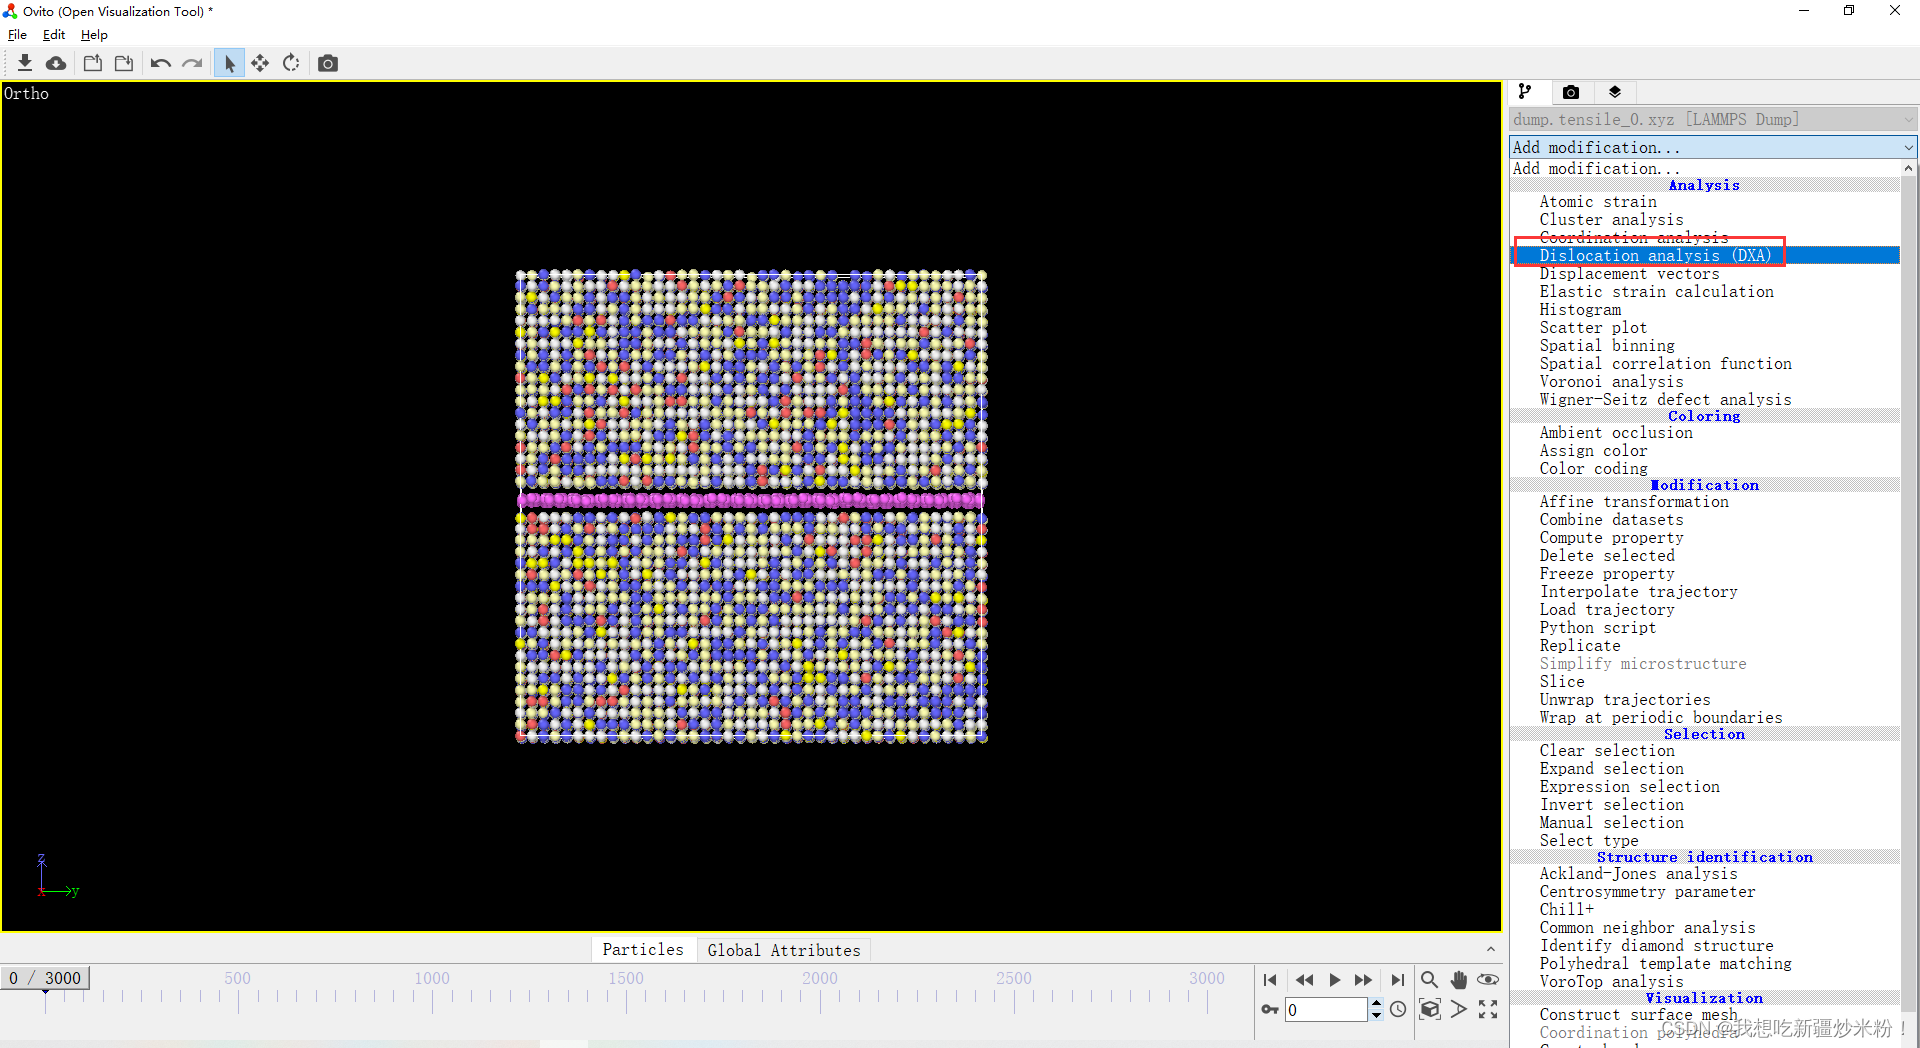Open the overlays/layers tab icon
This screenshot has height=1048, width=1920.
pyautogui.click(x=1614, y=91)
